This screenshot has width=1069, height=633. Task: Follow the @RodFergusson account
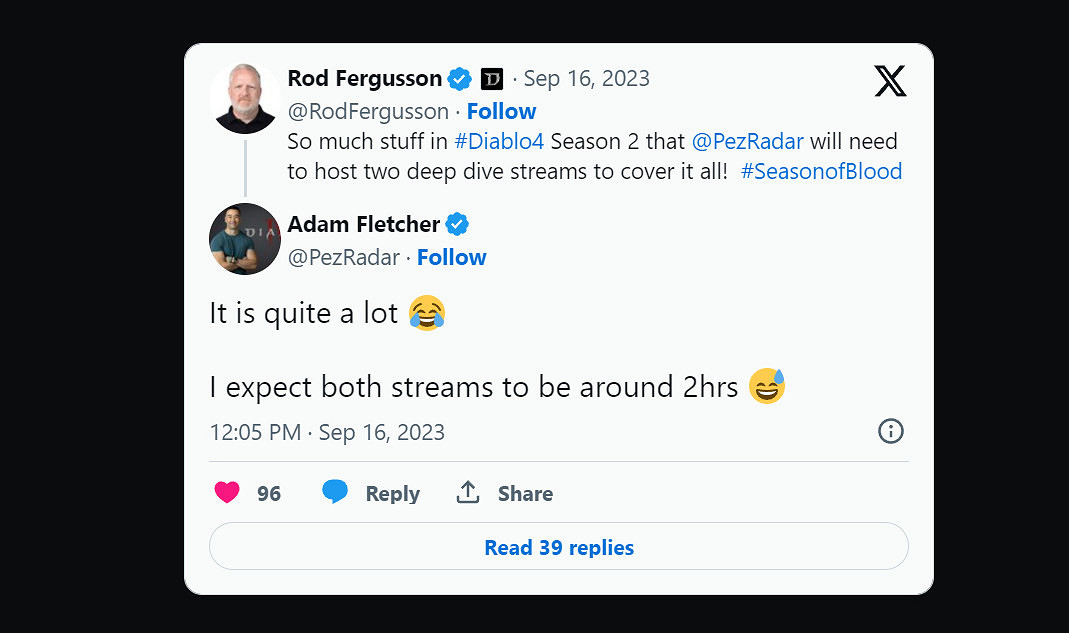click(x=501, y=111)
